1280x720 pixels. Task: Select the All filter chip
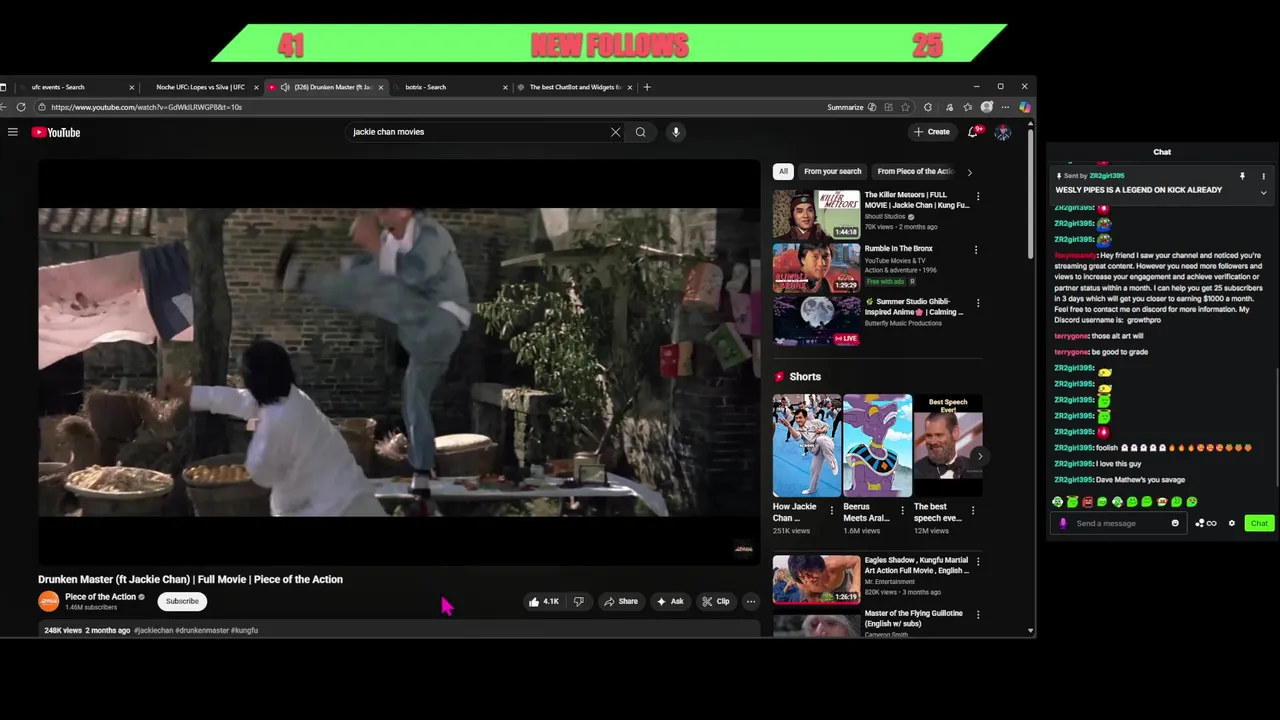(783, 171)
